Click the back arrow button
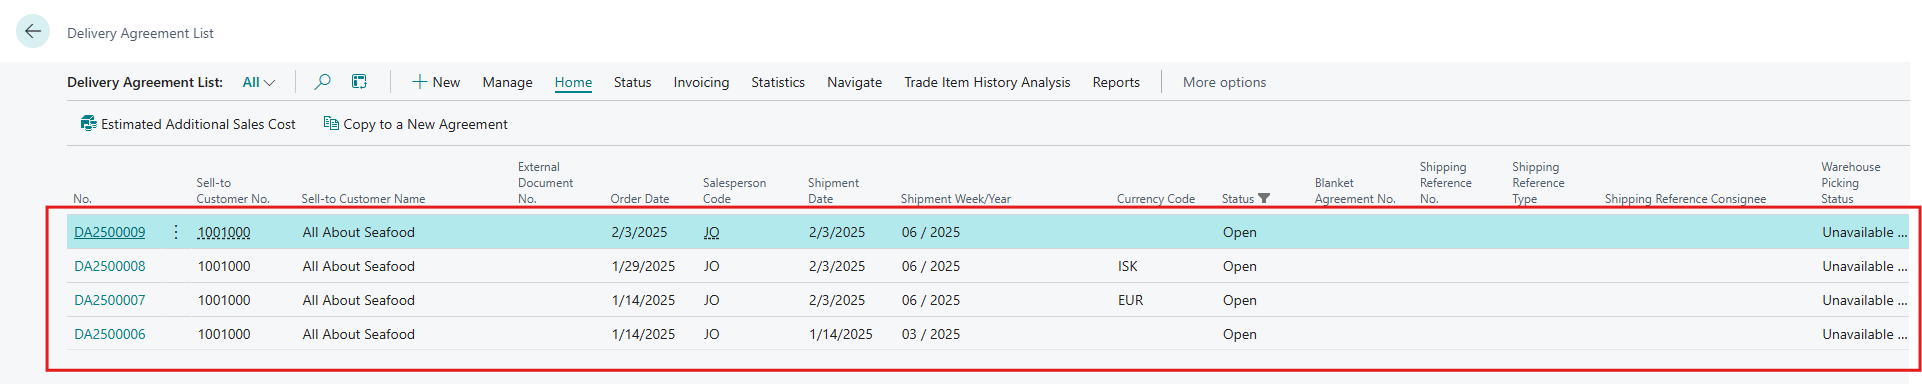This screenshot has width=1922, height=384. point(33,31)
